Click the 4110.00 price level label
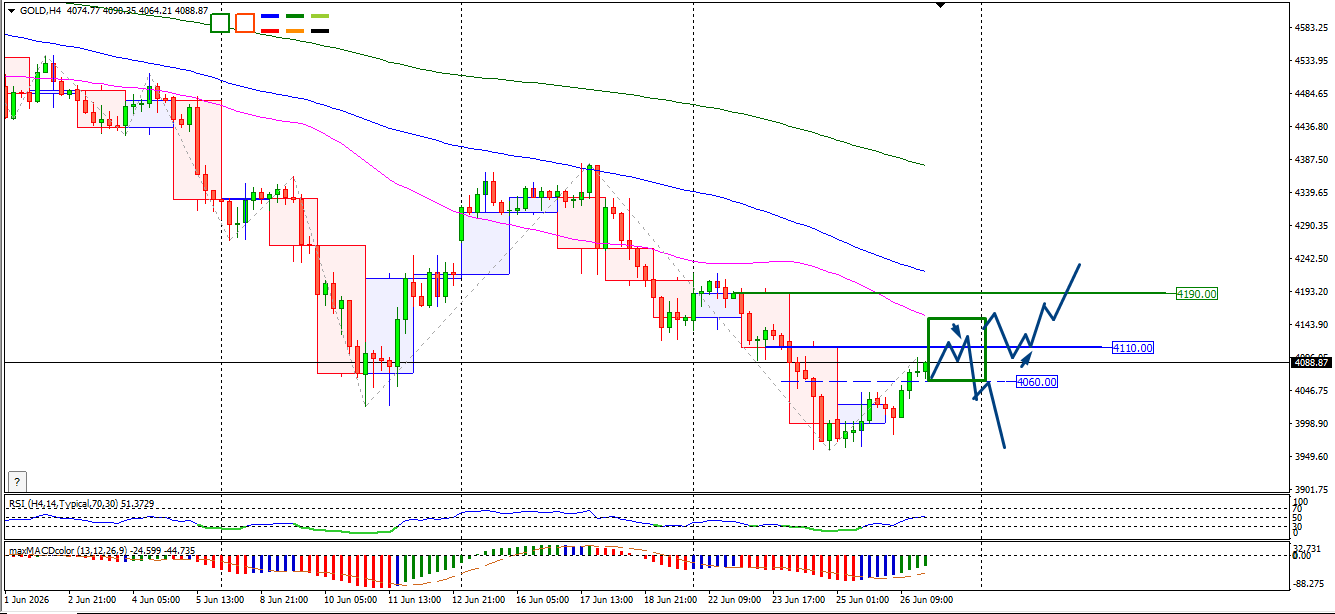Viewport: 1335px width, 614px height. 1132,348
